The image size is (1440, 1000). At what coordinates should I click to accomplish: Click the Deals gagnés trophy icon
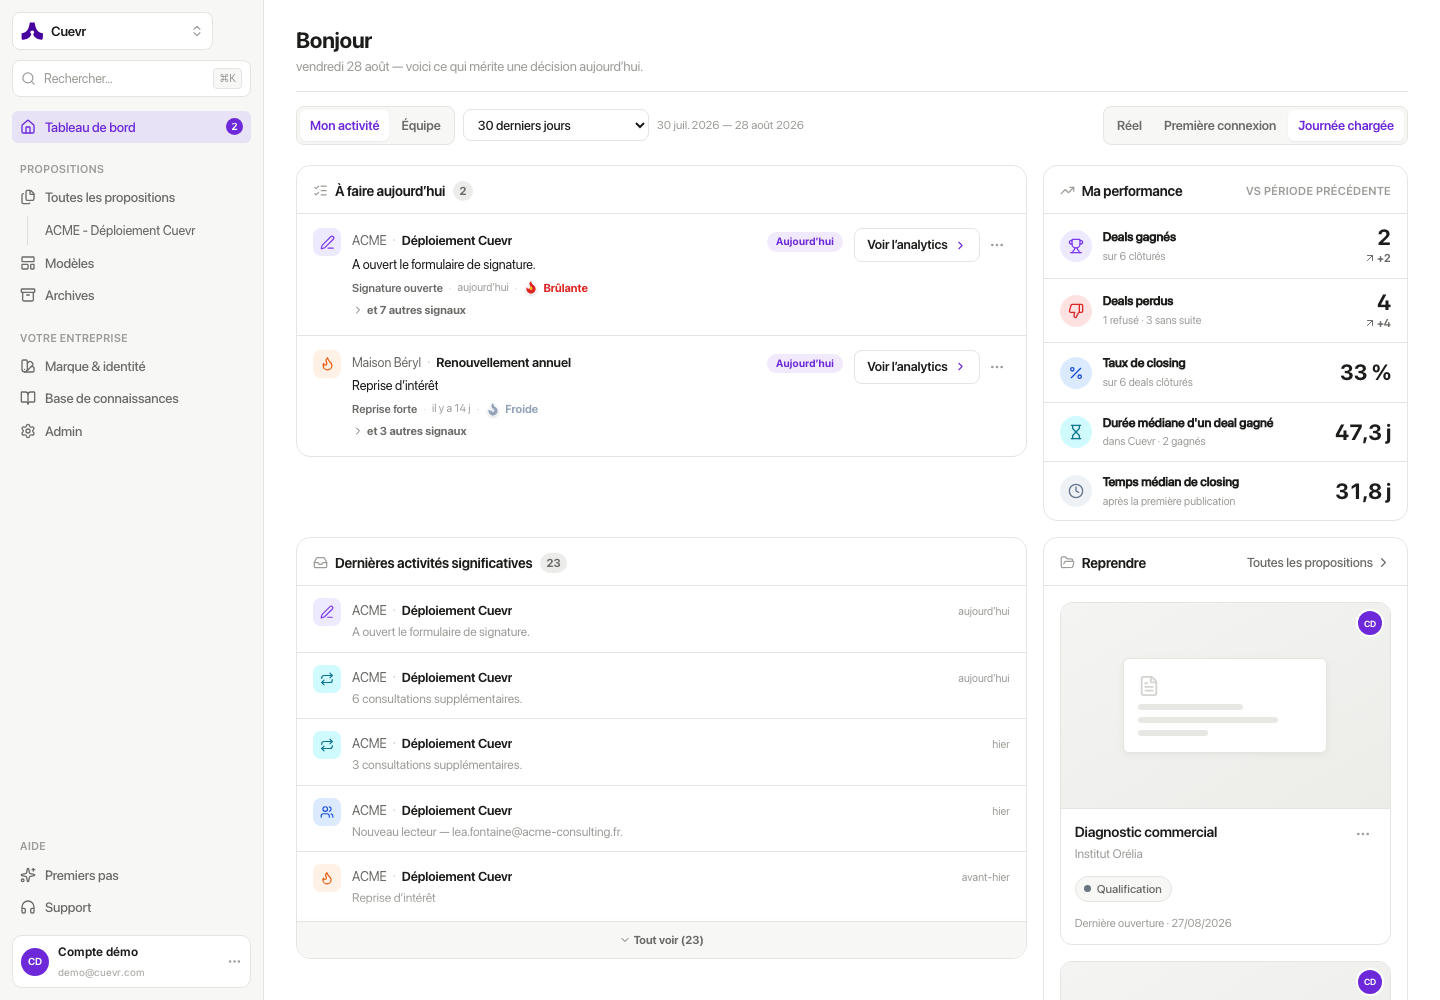1076,246
